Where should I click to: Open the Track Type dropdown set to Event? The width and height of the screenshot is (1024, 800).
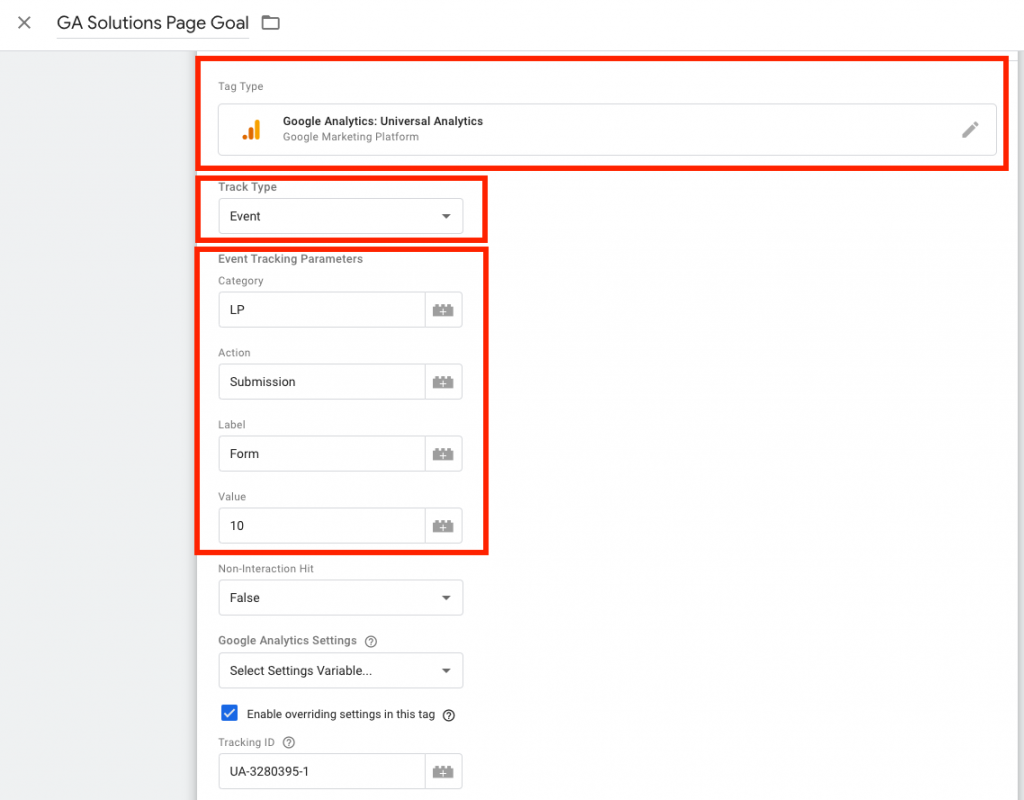click(x=341, y=216)
